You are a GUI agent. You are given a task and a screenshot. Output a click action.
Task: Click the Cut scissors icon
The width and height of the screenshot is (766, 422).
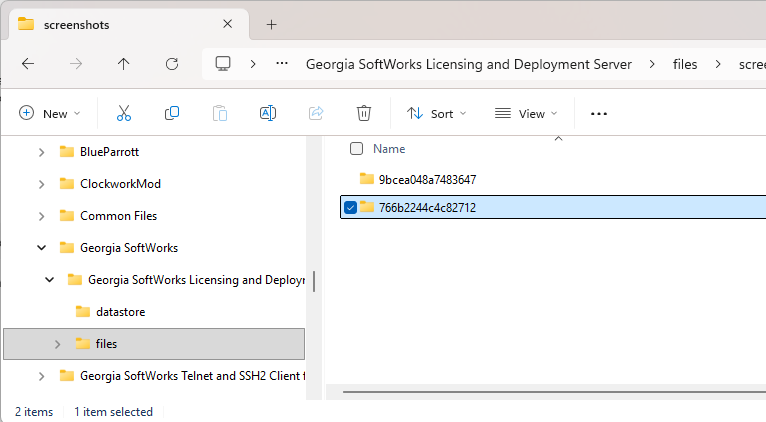[x=124, y=113]
